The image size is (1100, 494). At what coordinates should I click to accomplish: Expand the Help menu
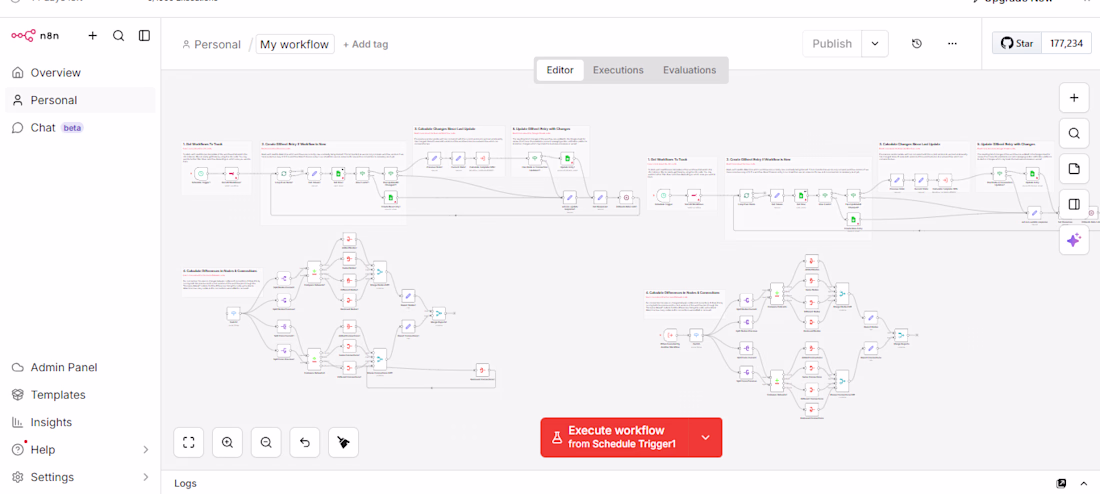[80, 450]
